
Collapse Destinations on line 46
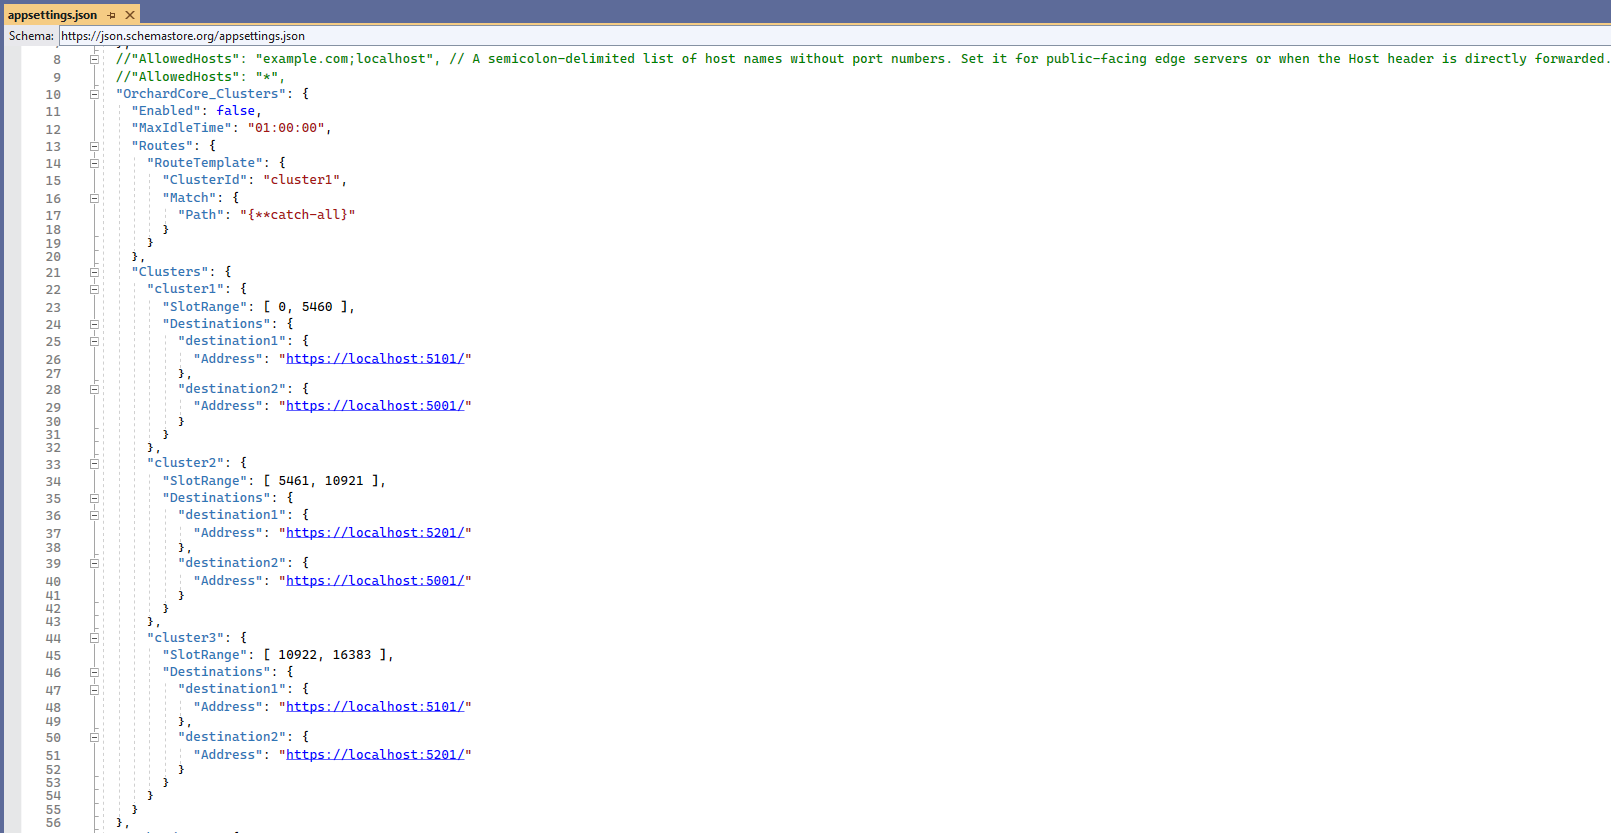(94, 672)
